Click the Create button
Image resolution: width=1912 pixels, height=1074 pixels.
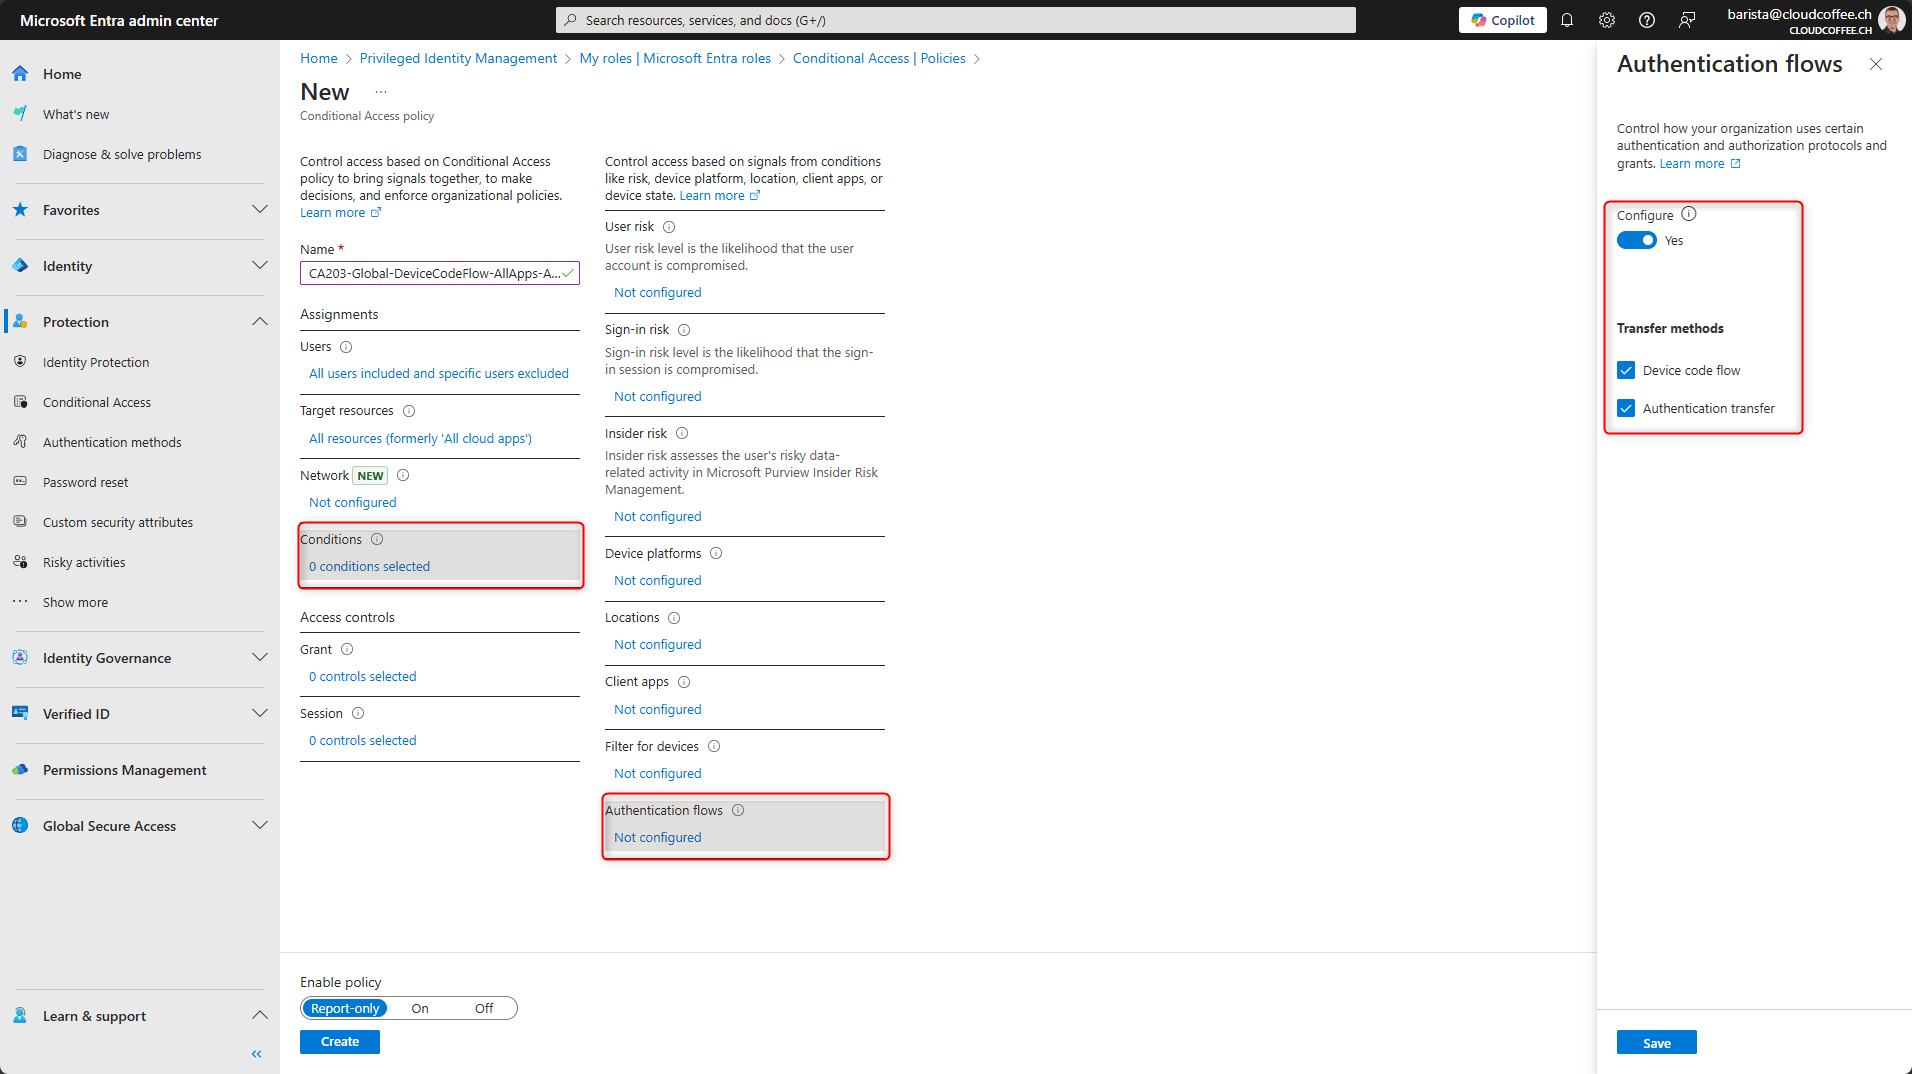click(340, 1042)
